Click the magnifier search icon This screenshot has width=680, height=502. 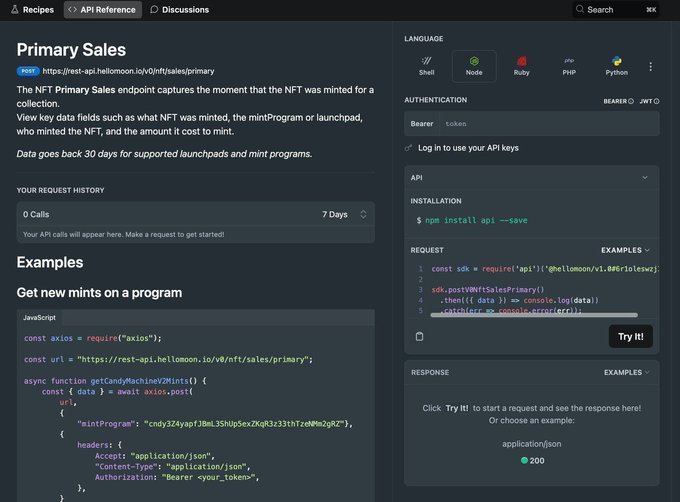click(580, 9)
